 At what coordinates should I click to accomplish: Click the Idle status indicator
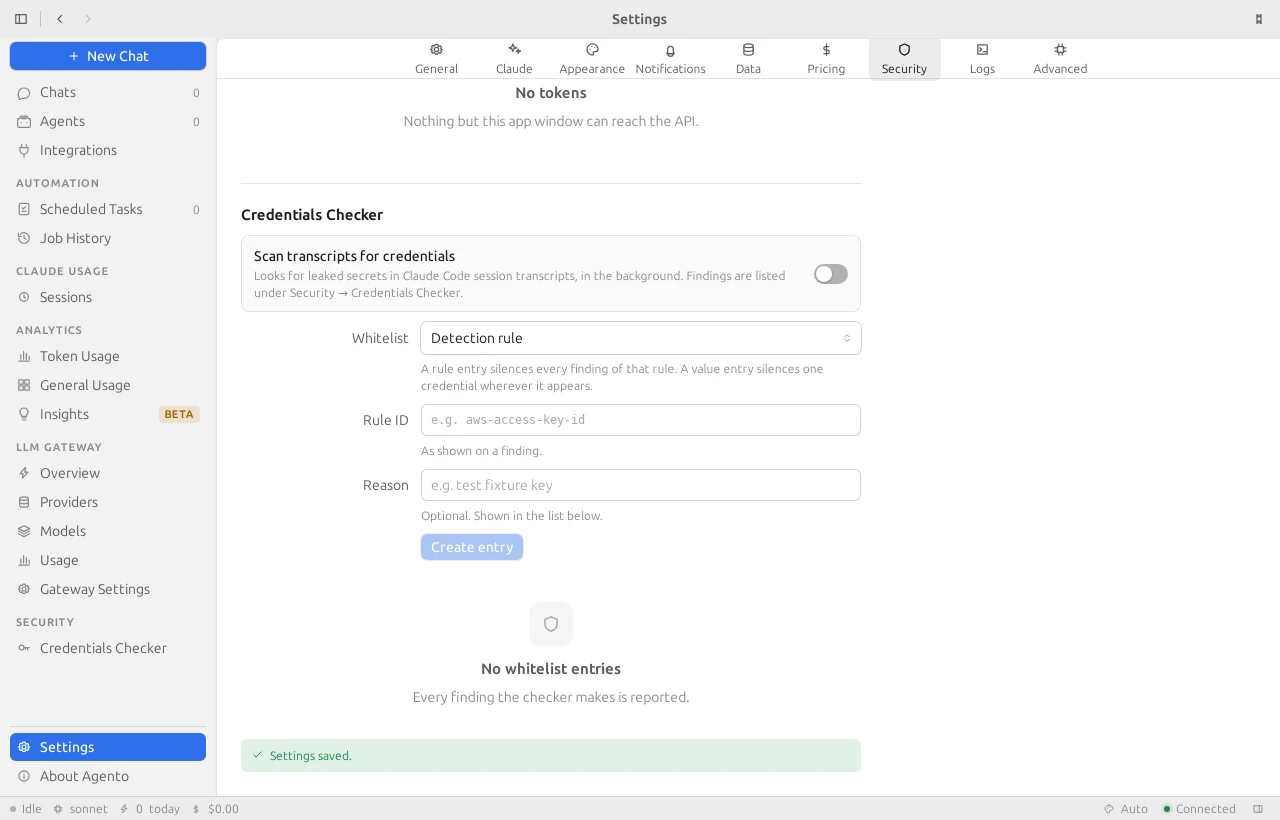(26, 809)
